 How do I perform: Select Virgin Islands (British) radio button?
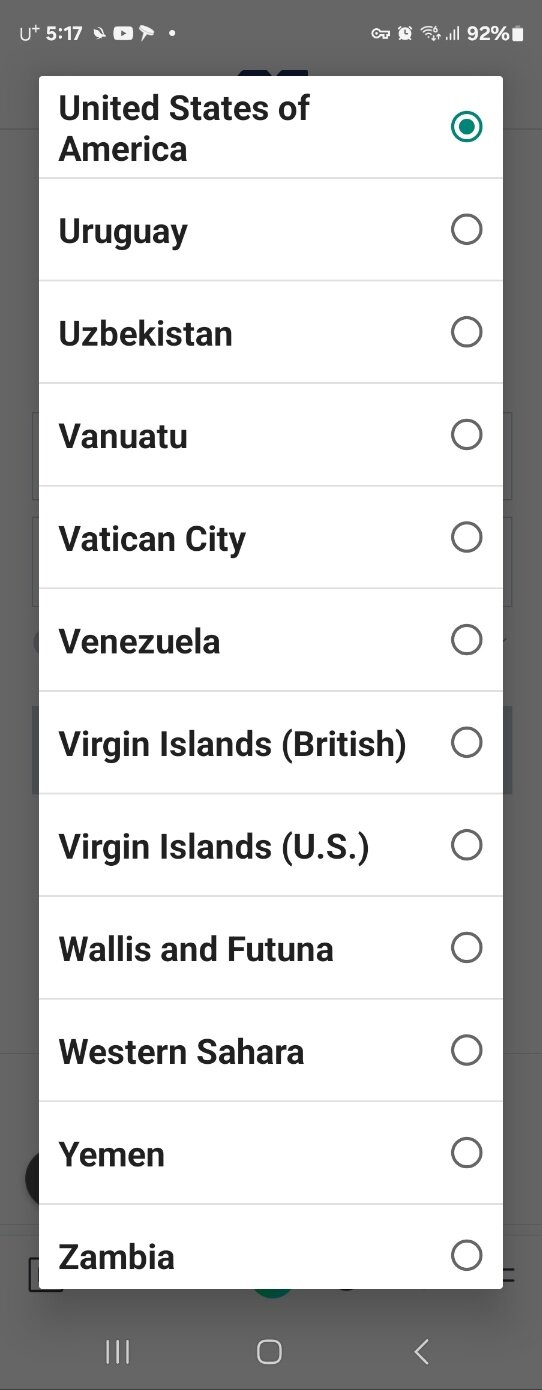click(466, 743)
